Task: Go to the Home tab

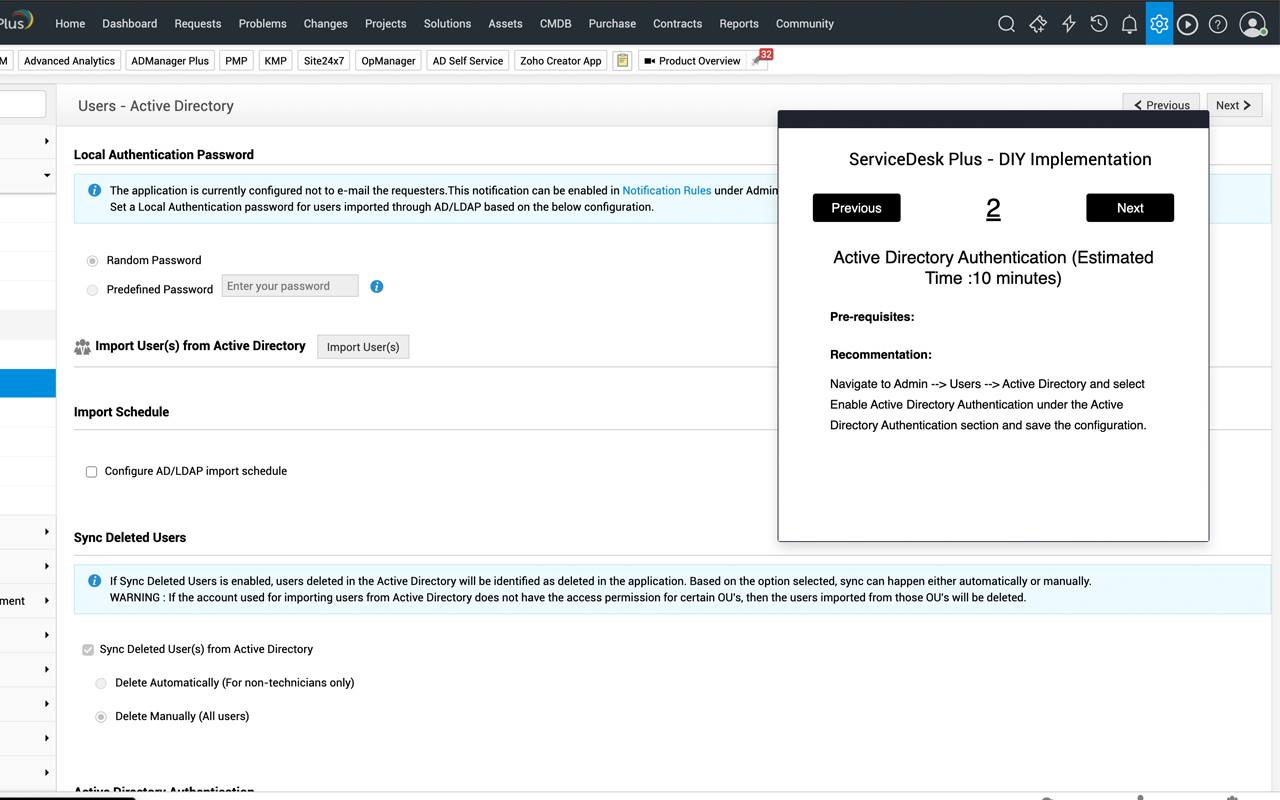Action: point(70,23)
